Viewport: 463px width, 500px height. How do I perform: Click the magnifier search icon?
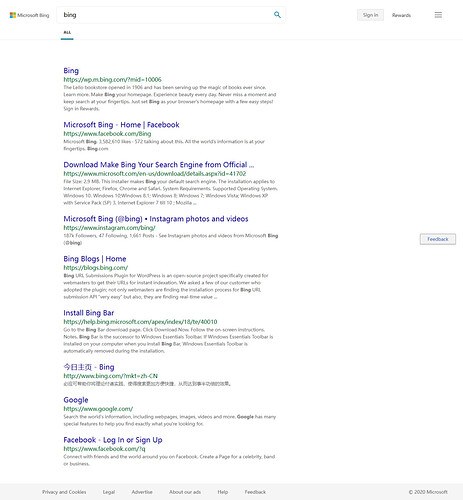[277, 15]
